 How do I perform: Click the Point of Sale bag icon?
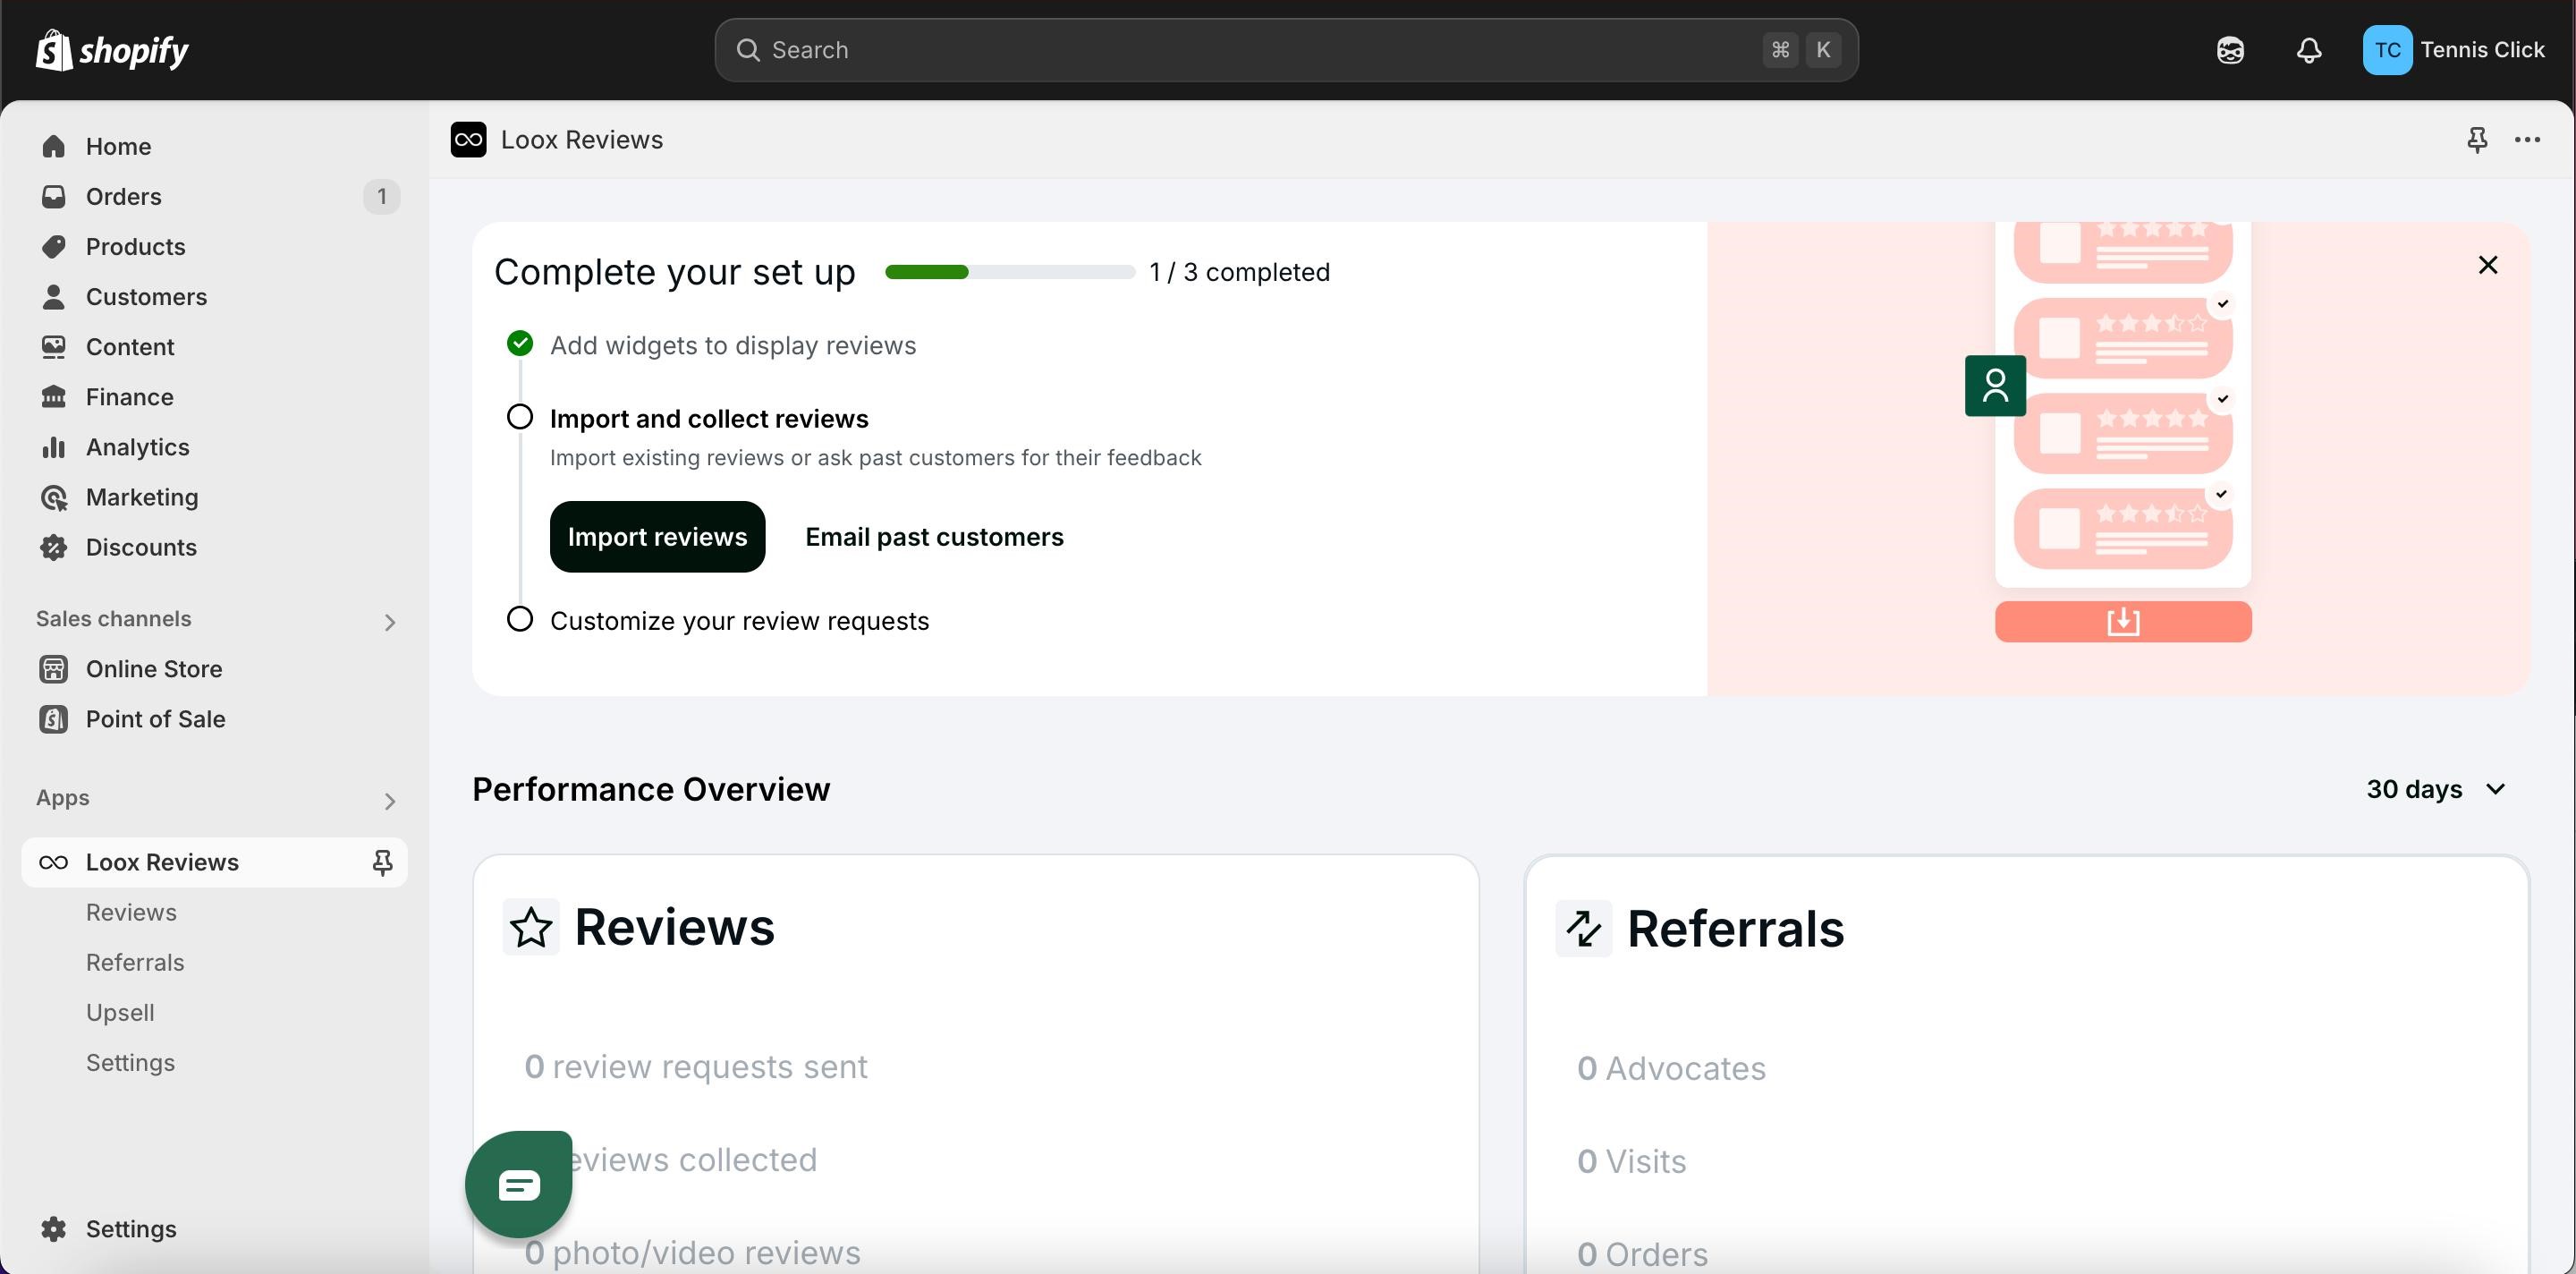pos(54,719)
